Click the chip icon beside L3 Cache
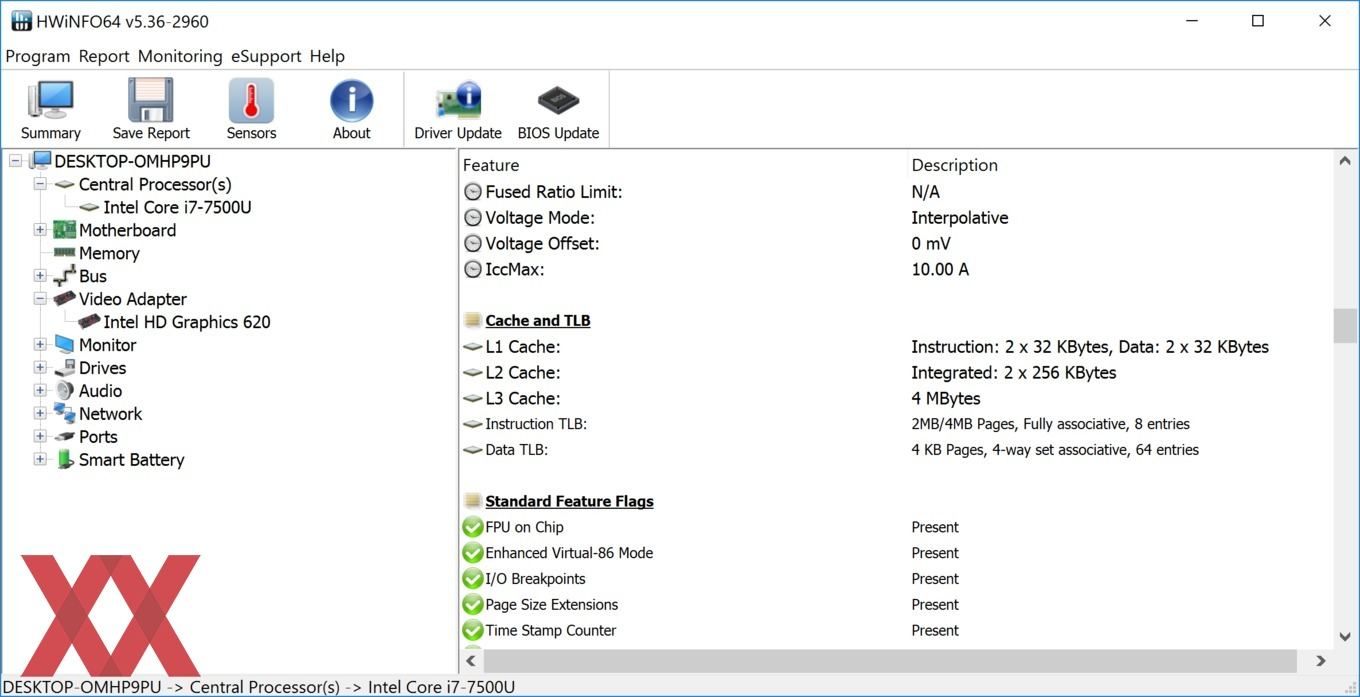The width and height of the screenshot is (1360, 697). coord(473,399)
